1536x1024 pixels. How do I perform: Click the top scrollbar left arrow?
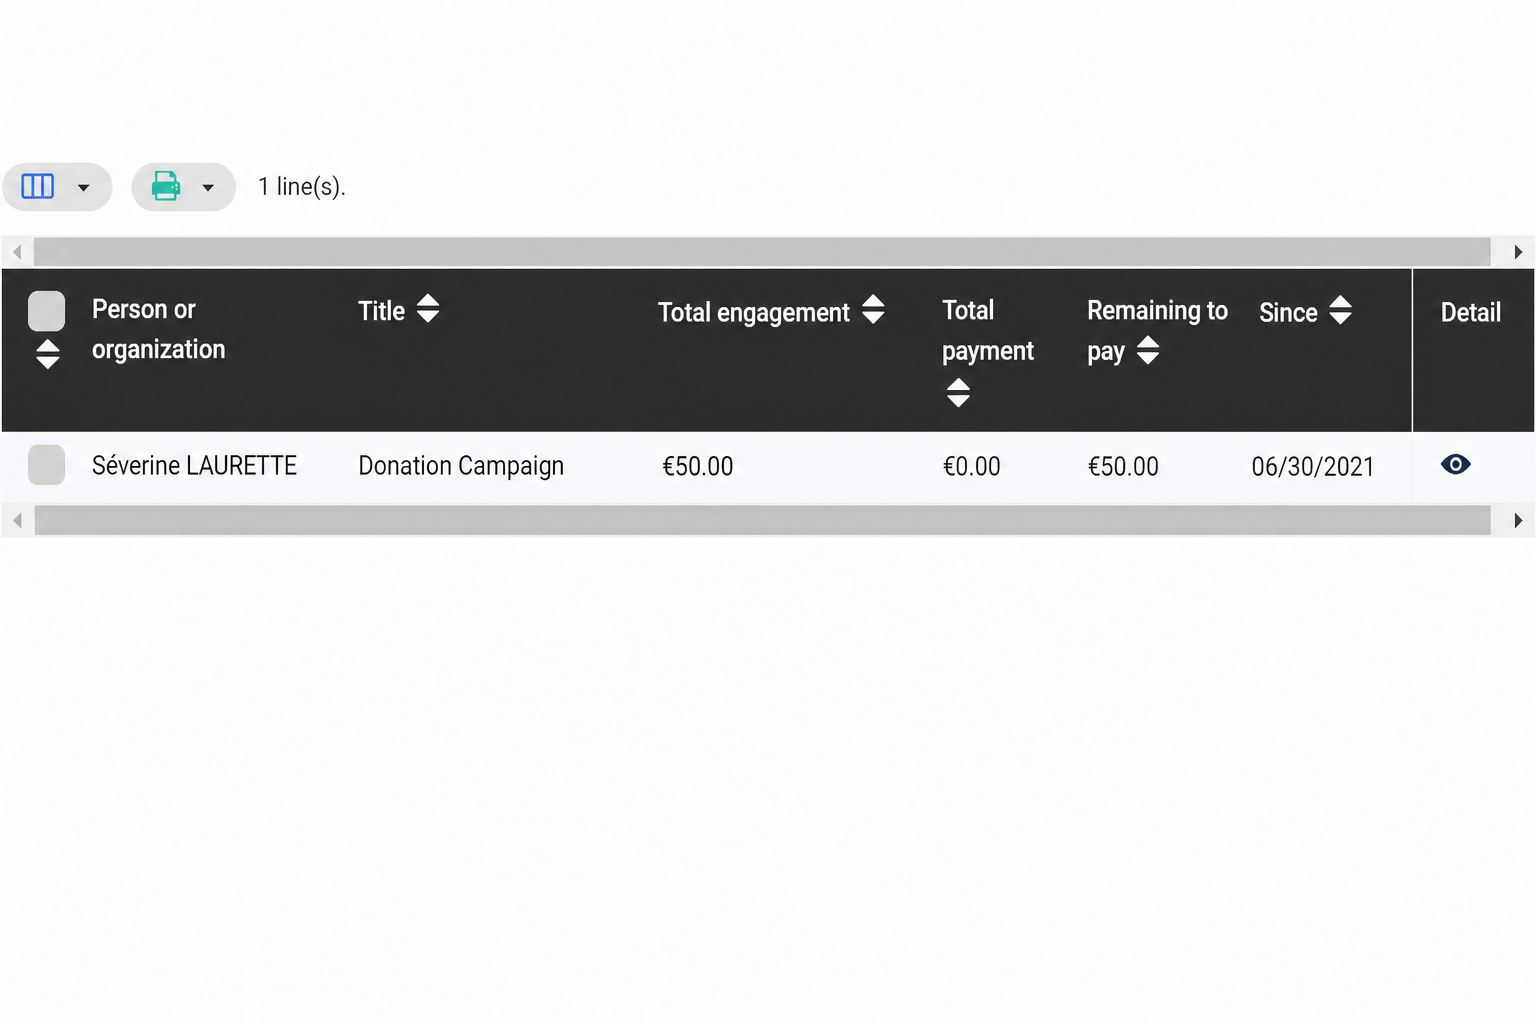tap(17, 252)
